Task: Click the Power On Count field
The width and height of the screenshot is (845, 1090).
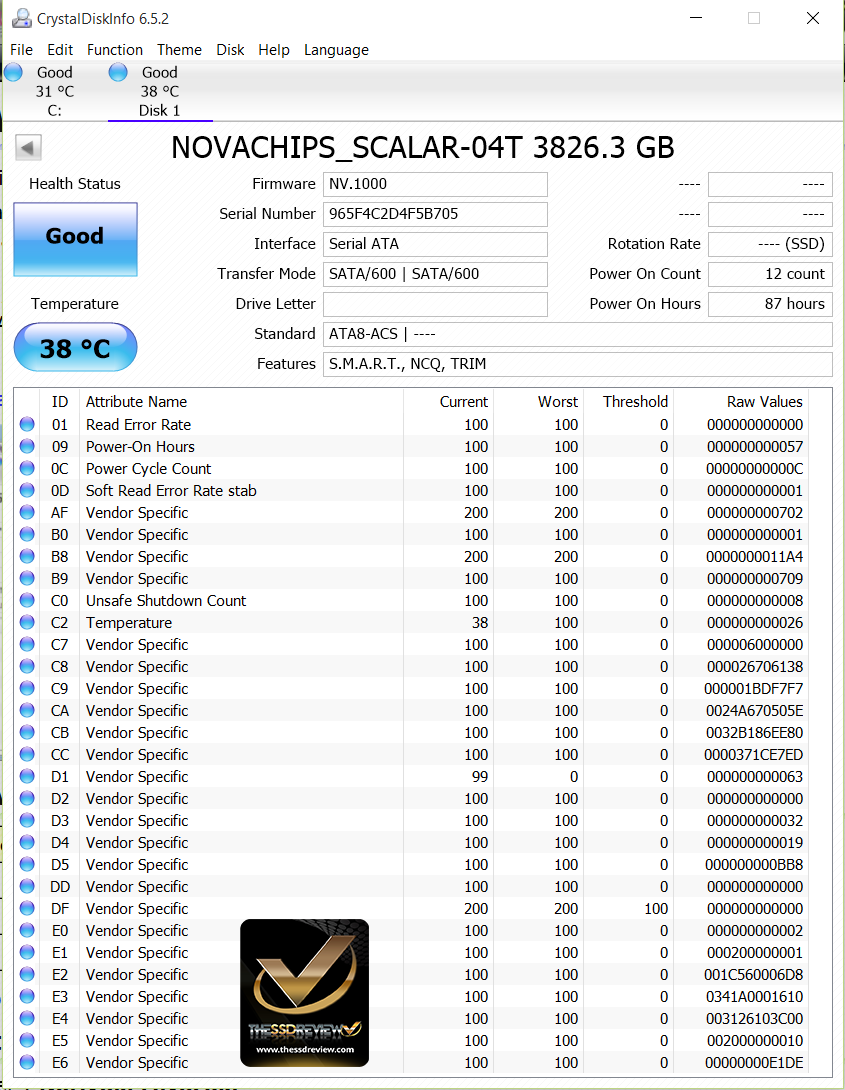Action: tap(770, 274)
